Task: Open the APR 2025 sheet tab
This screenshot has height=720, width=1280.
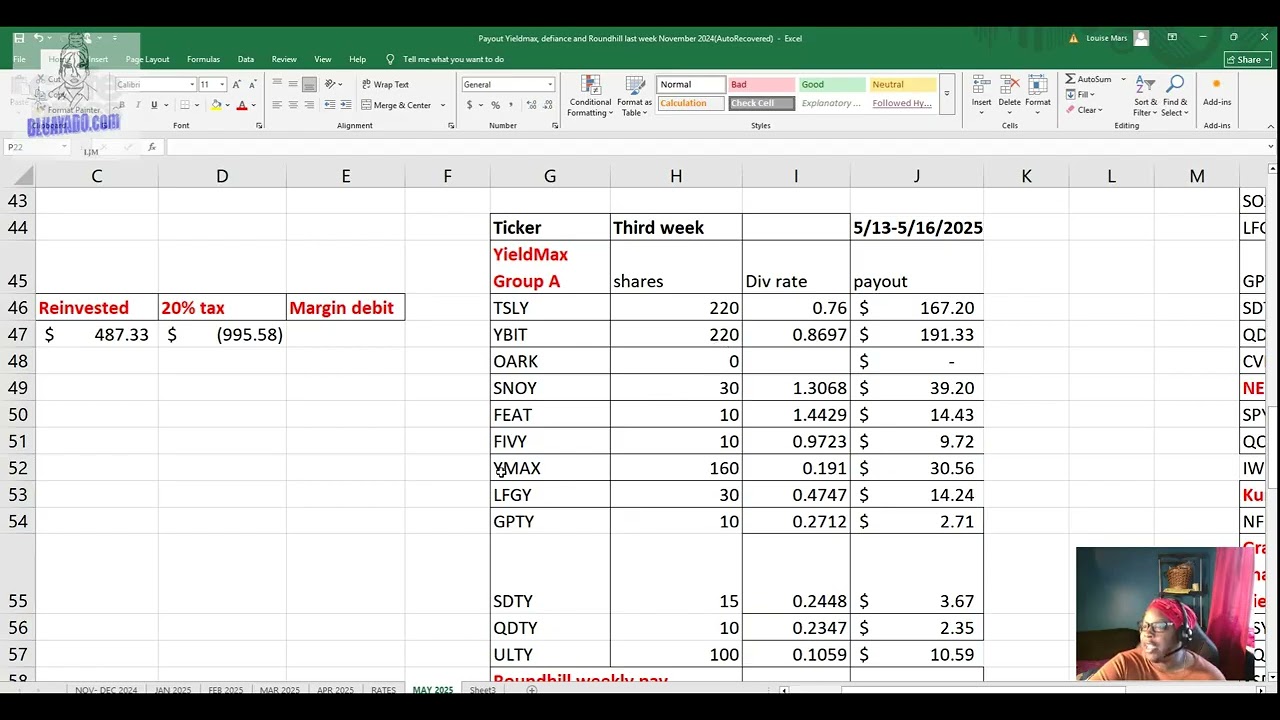Action: (x=335, y=690)
